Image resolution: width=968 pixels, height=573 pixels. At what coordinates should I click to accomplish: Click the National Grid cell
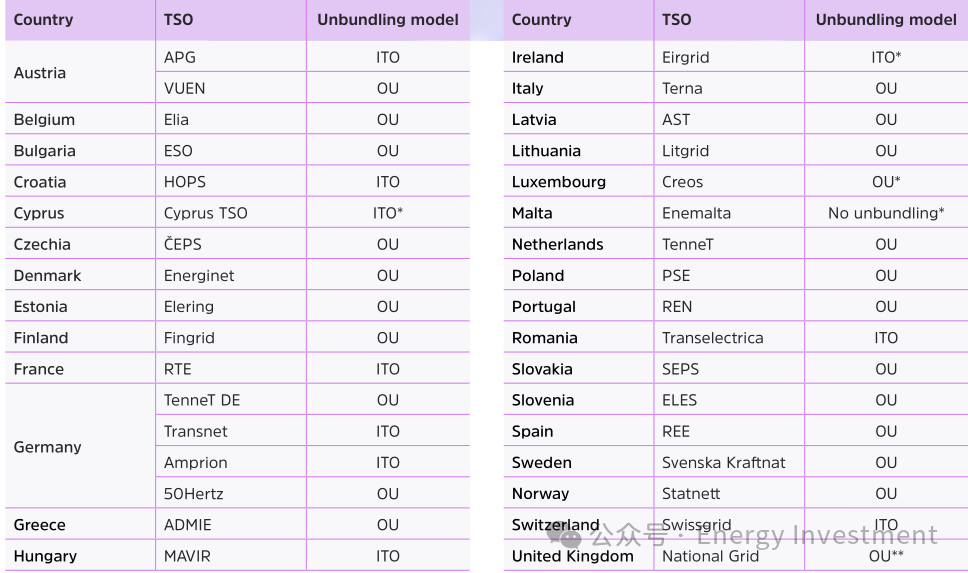(x=710, y=556)
